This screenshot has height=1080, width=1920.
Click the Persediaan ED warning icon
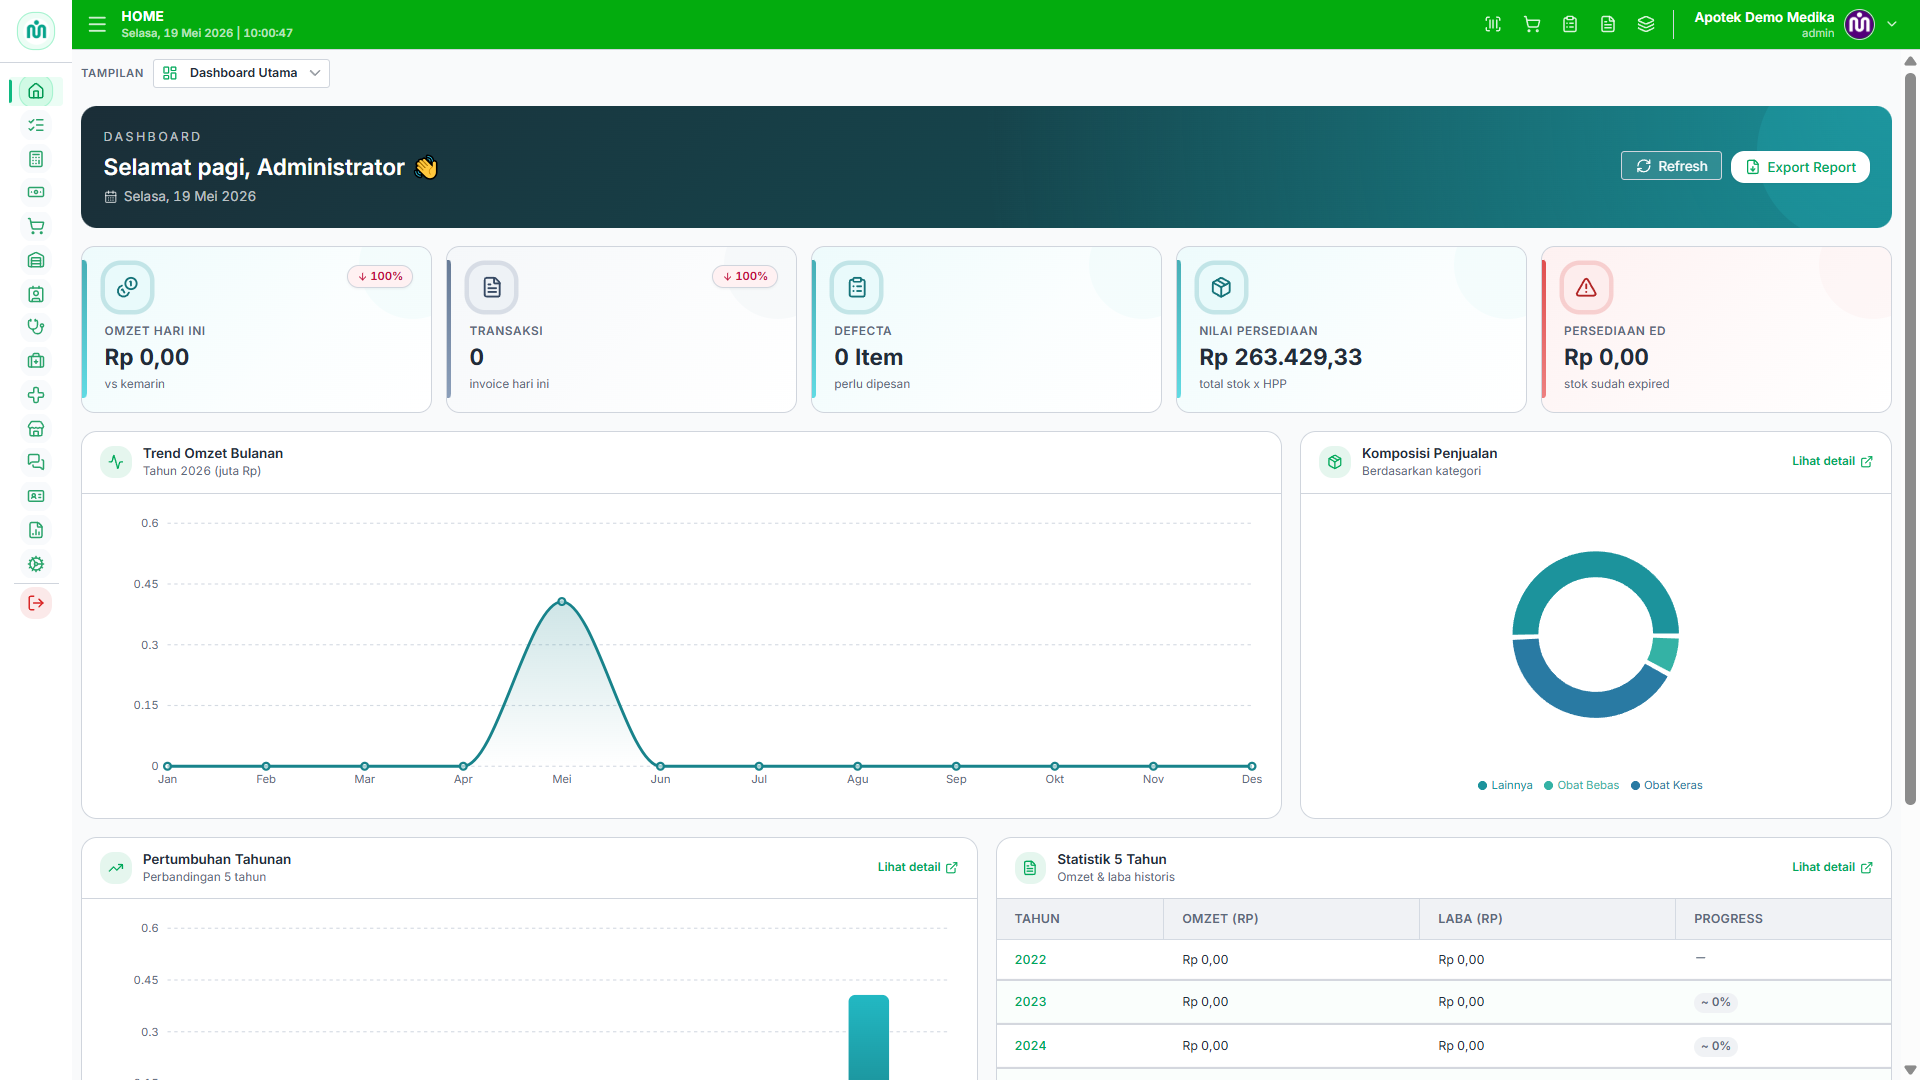click(1586, 288)
